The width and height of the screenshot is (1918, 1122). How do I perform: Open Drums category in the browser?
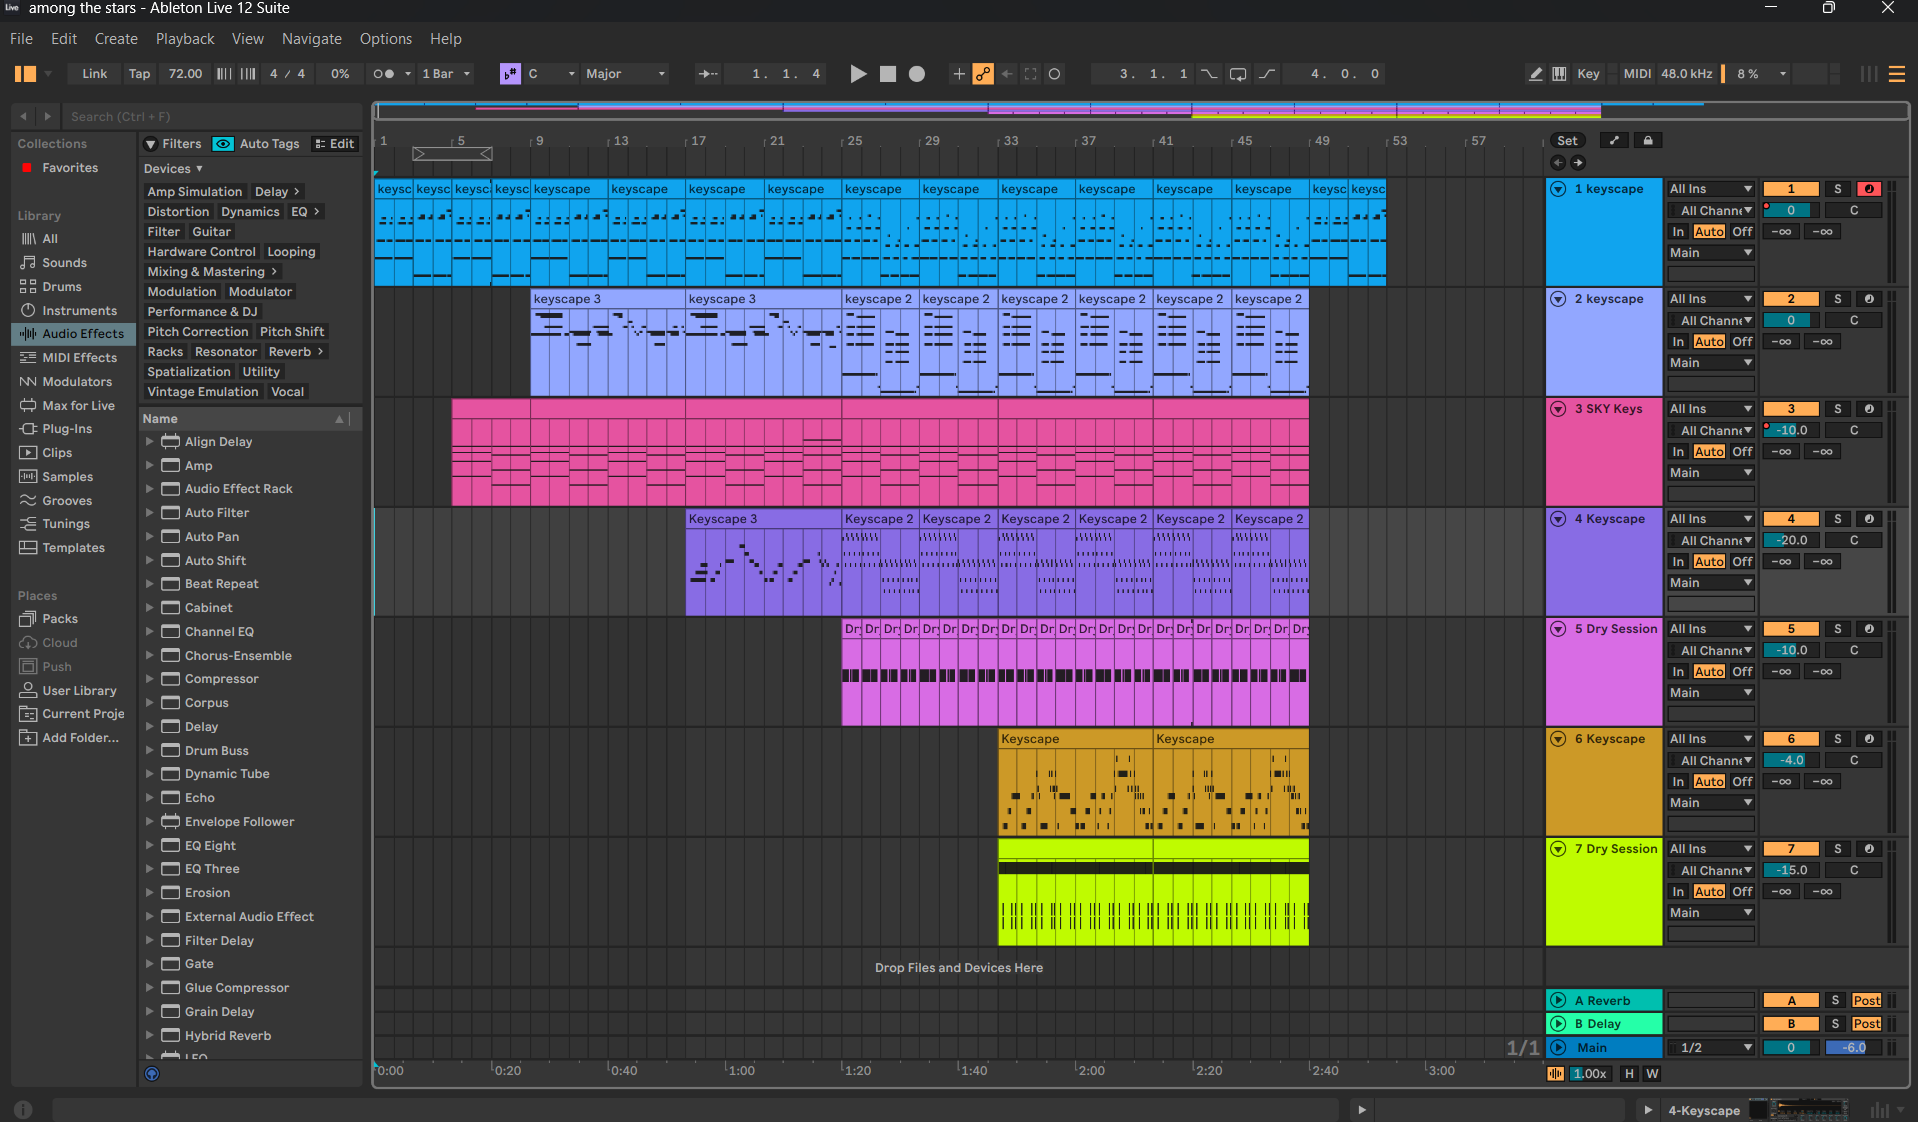point(62,287)
